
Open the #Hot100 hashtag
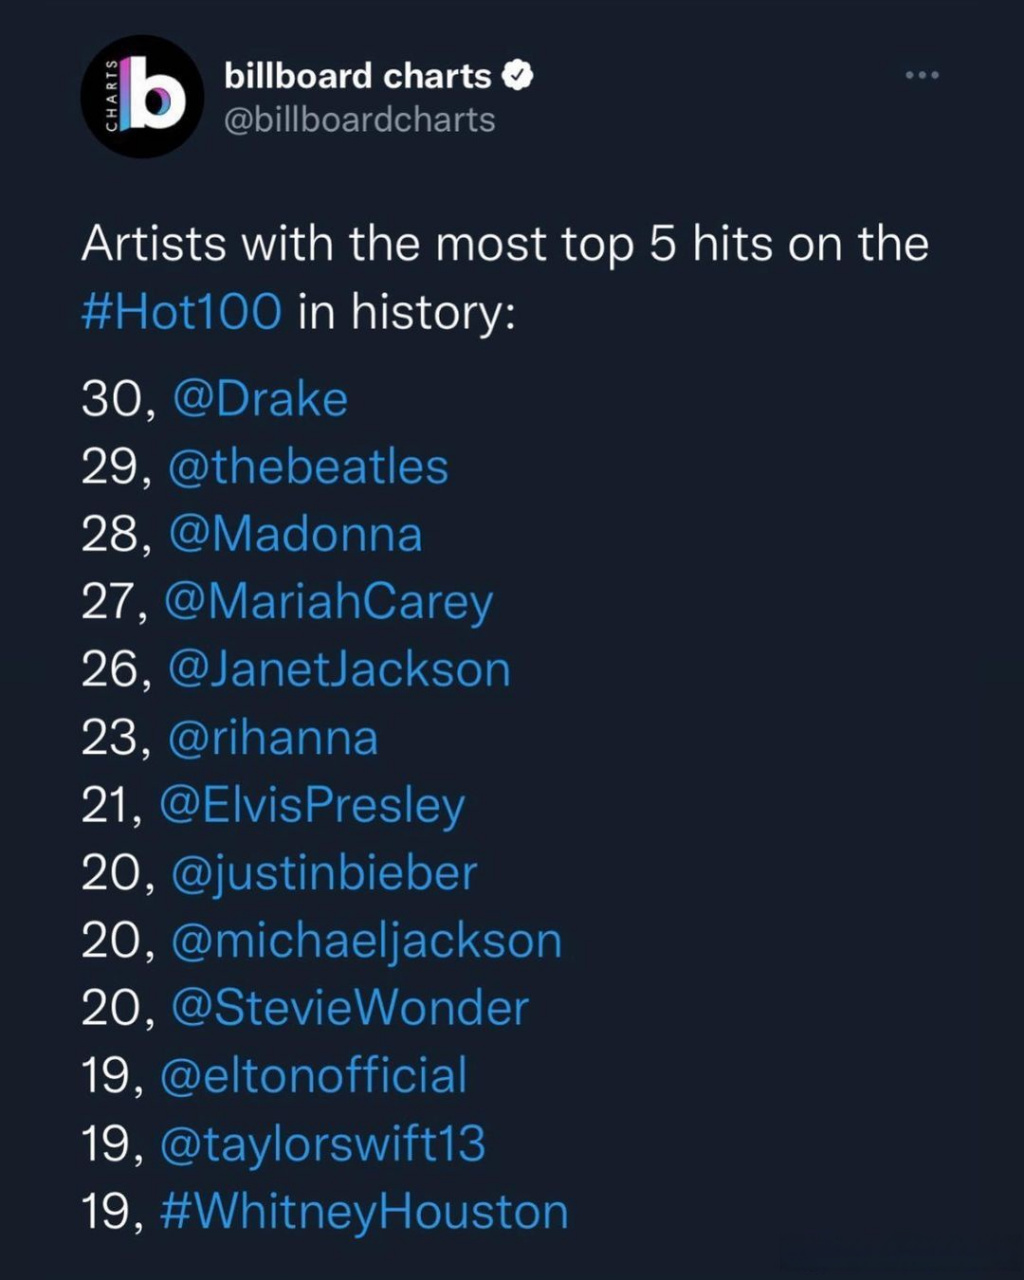tap(181, 311)
